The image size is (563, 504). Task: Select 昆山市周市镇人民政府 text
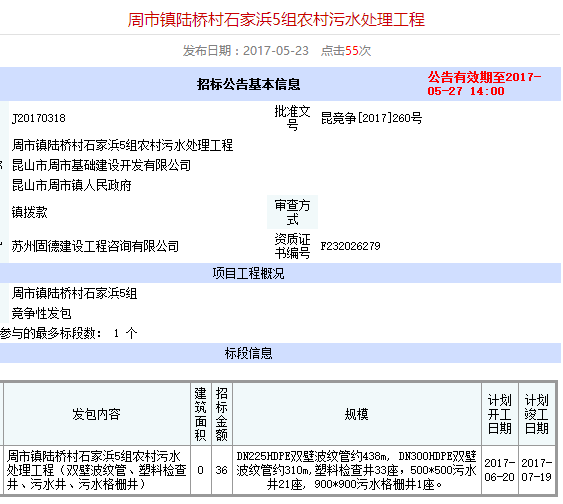71,186
